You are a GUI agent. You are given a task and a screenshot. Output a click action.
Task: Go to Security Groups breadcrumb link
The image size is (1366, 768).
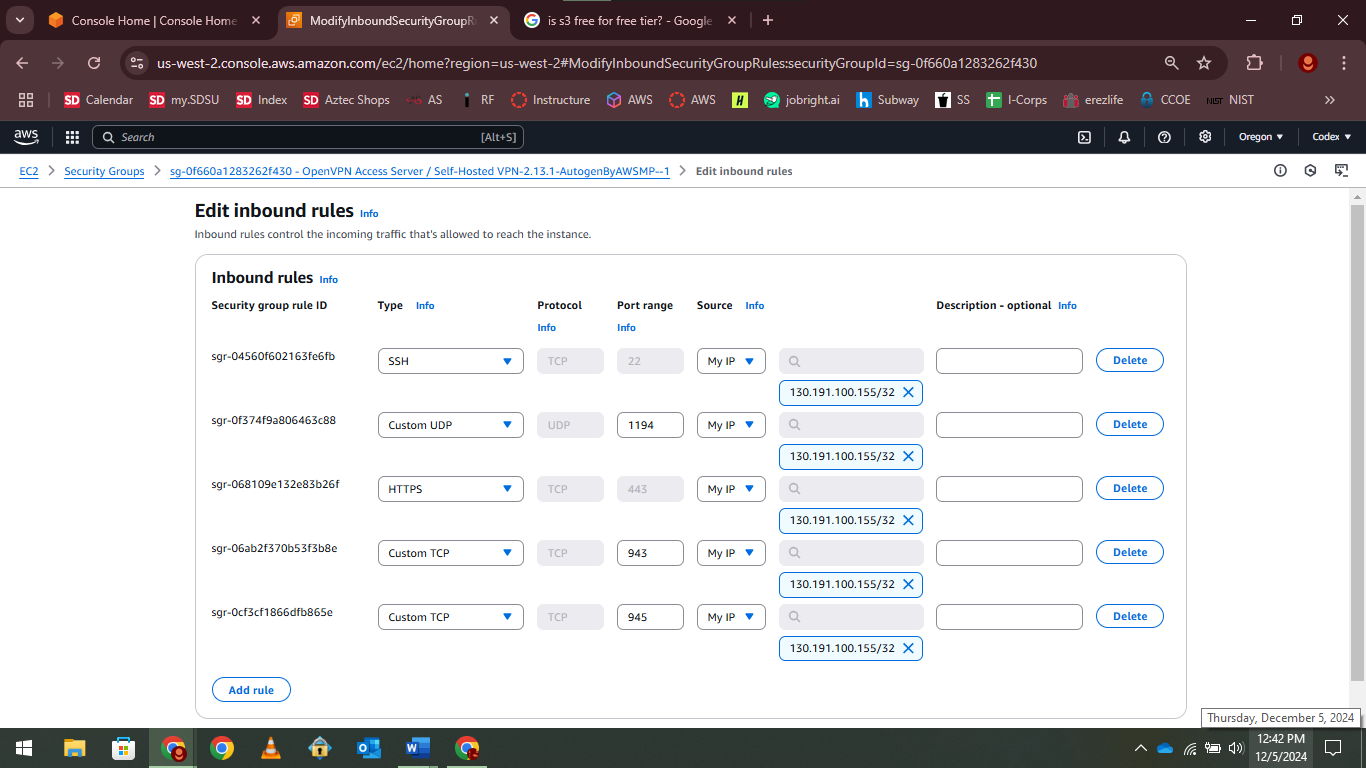click(104, 171)
